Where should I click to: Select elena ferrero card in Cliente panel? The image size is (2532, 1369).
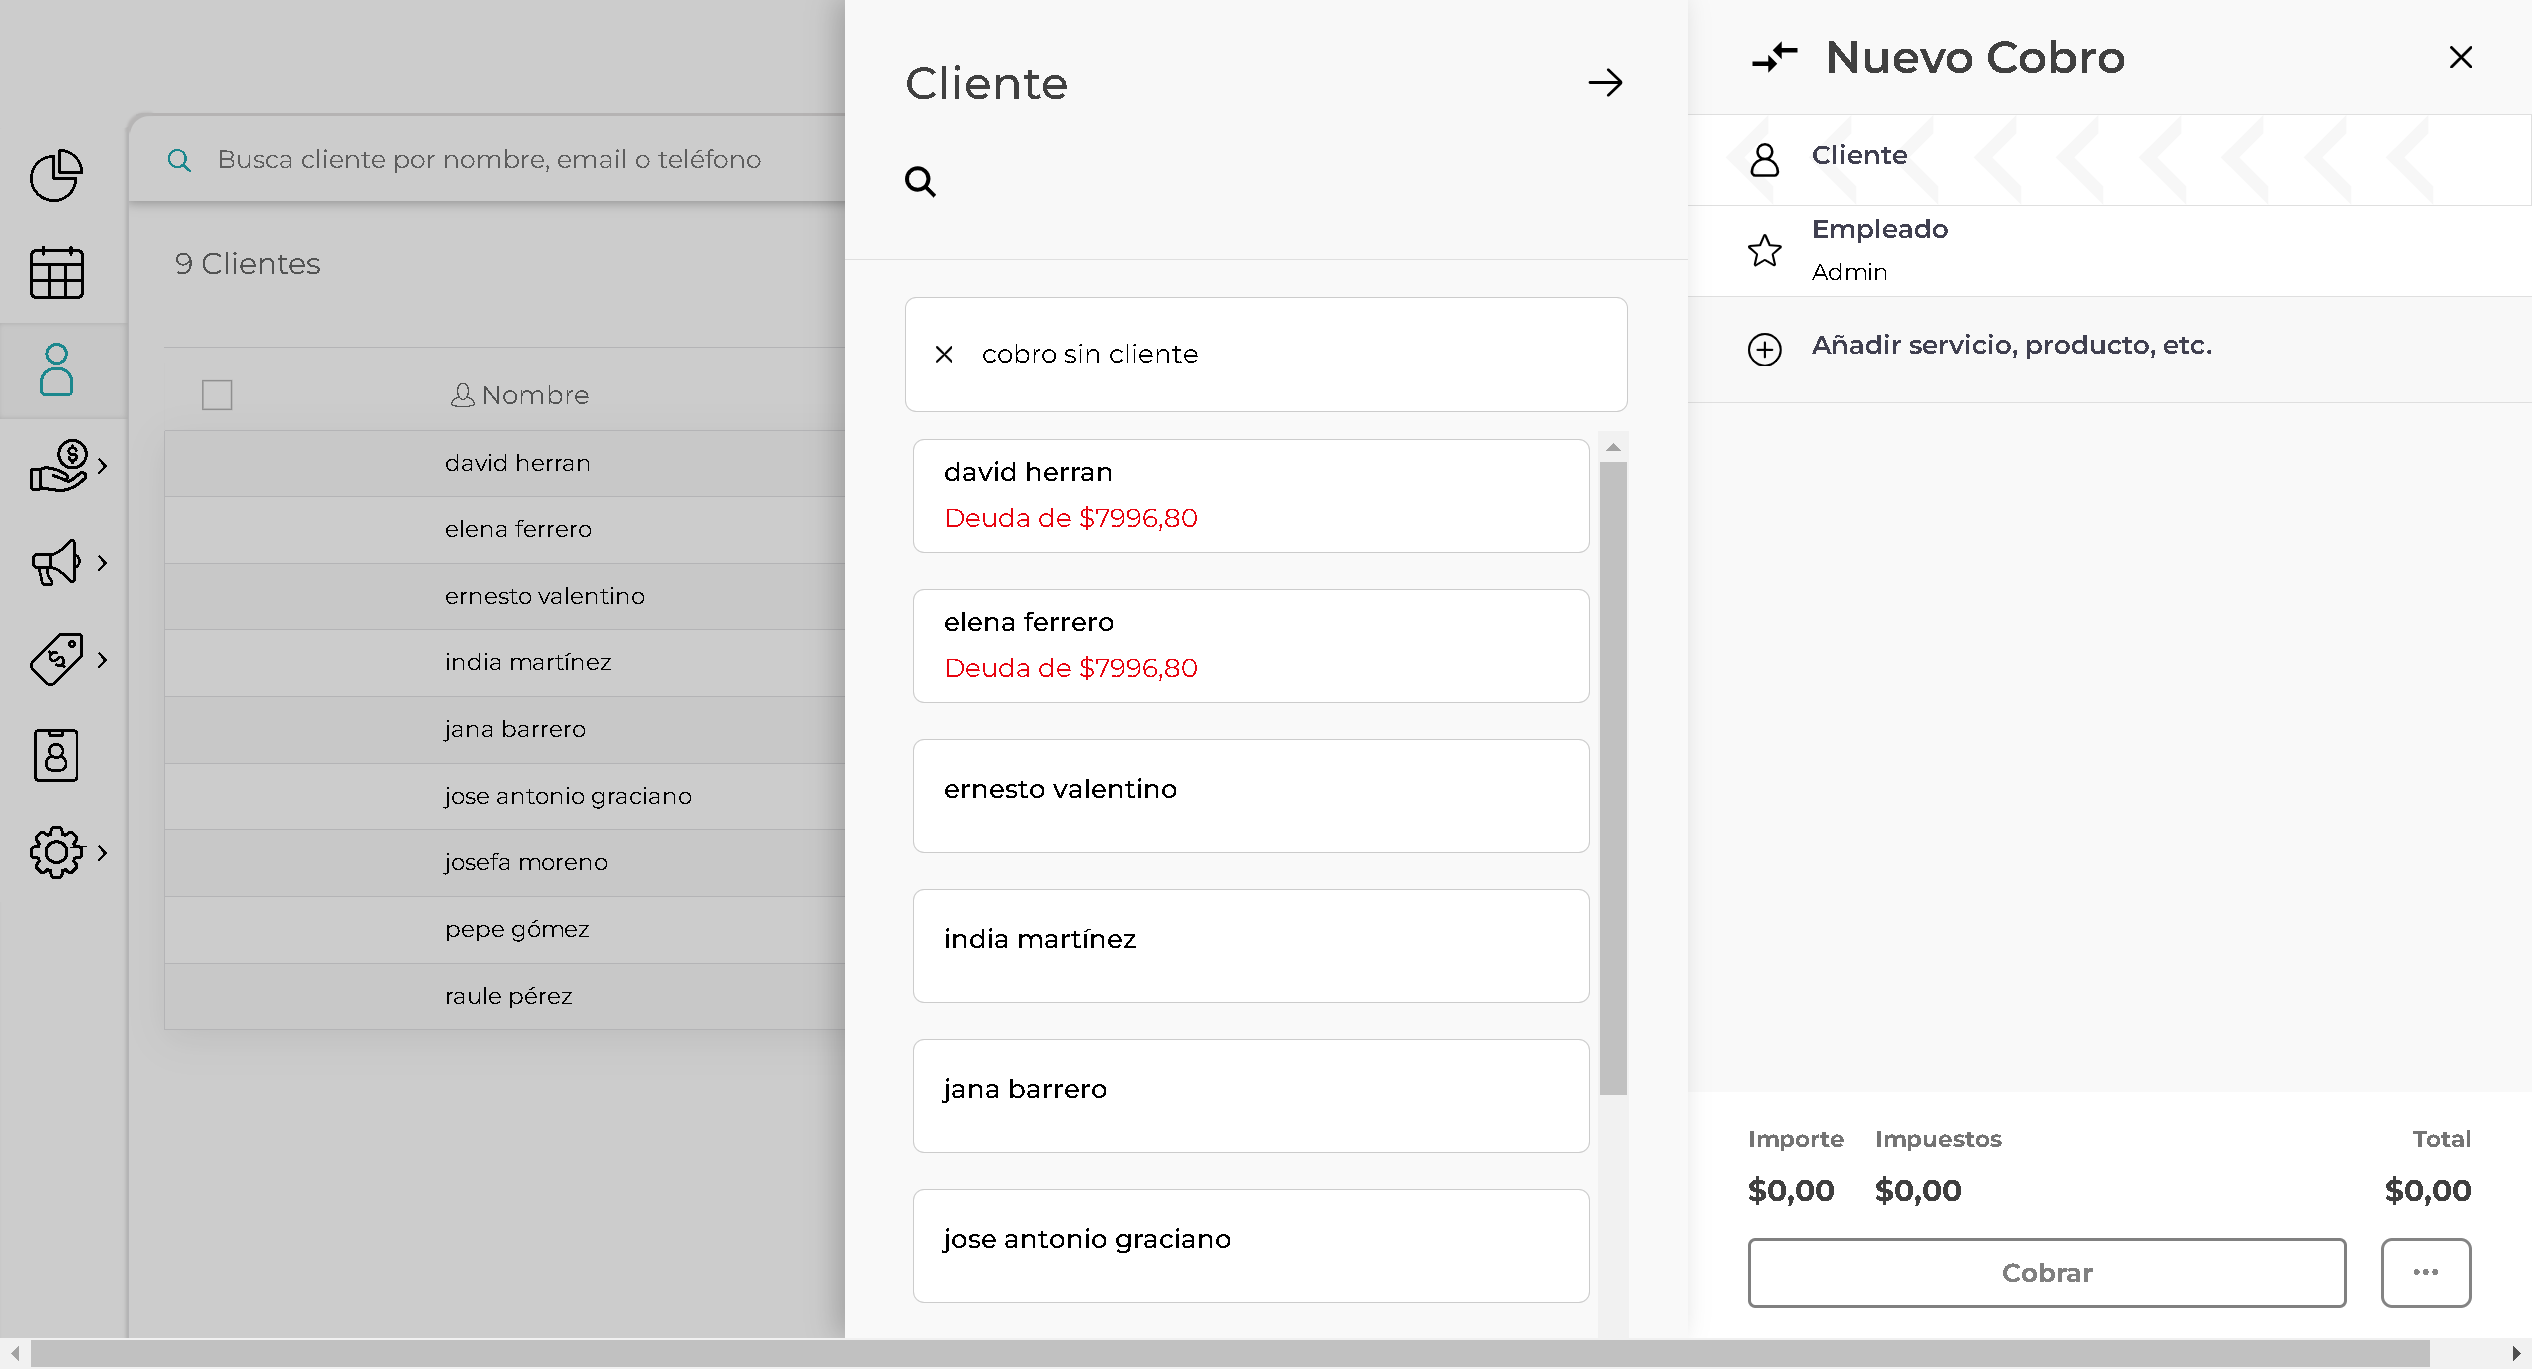pos(1251,646)
